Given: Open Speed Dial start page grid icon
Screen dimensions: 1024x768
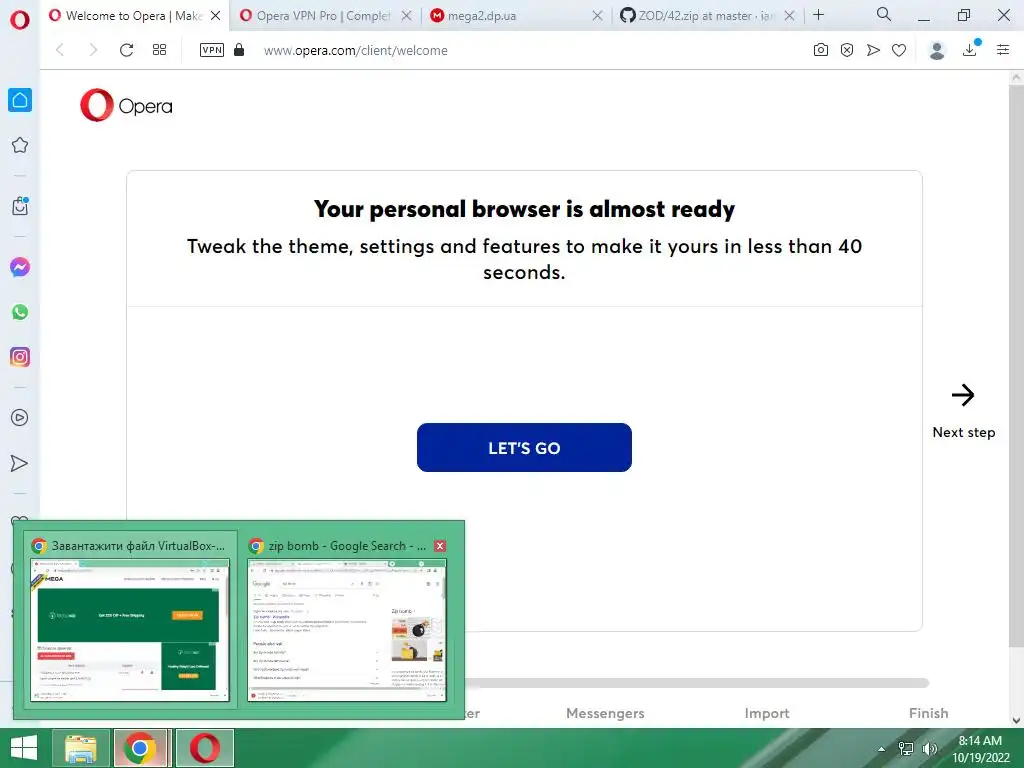Looking at the screenshot, I should click(x=159, y=50).
